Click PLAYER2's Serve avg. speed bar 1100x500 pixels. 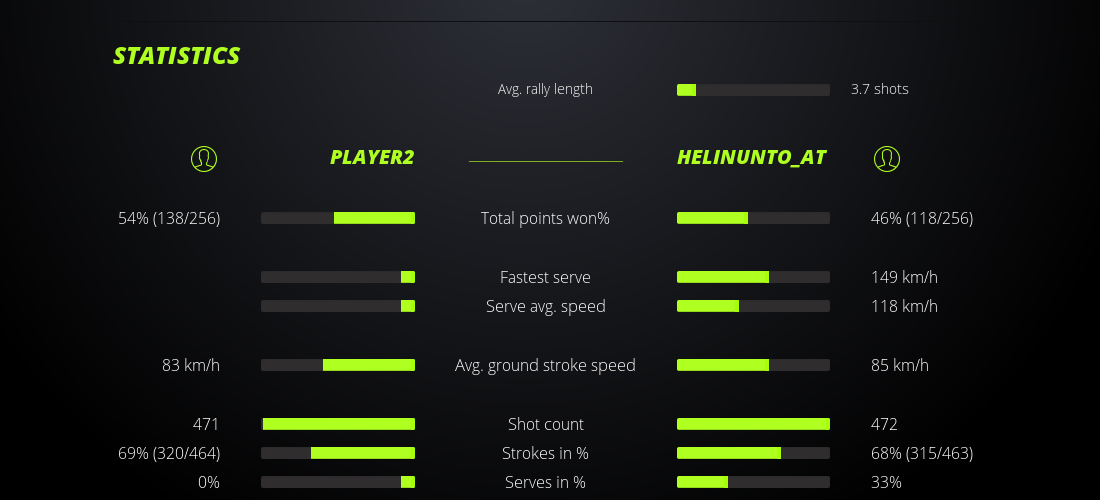tap(338, 306)
